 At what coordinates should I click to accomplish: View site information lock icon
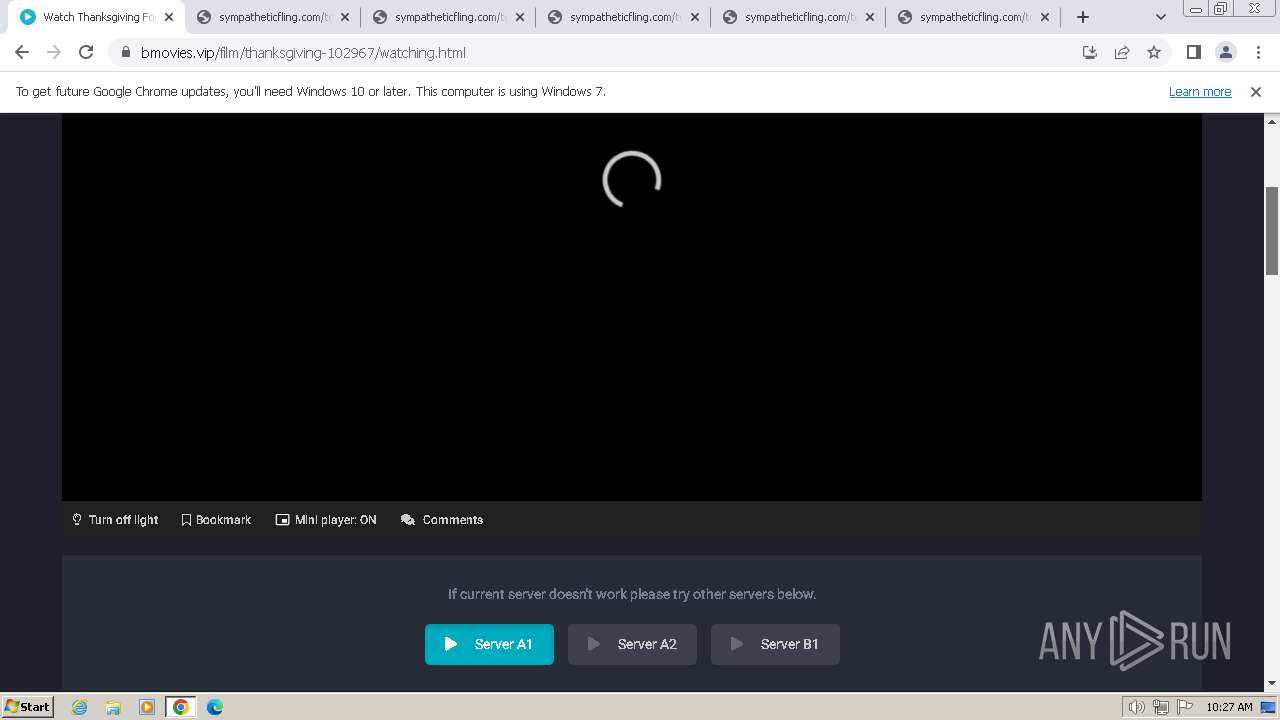[125, 52]
